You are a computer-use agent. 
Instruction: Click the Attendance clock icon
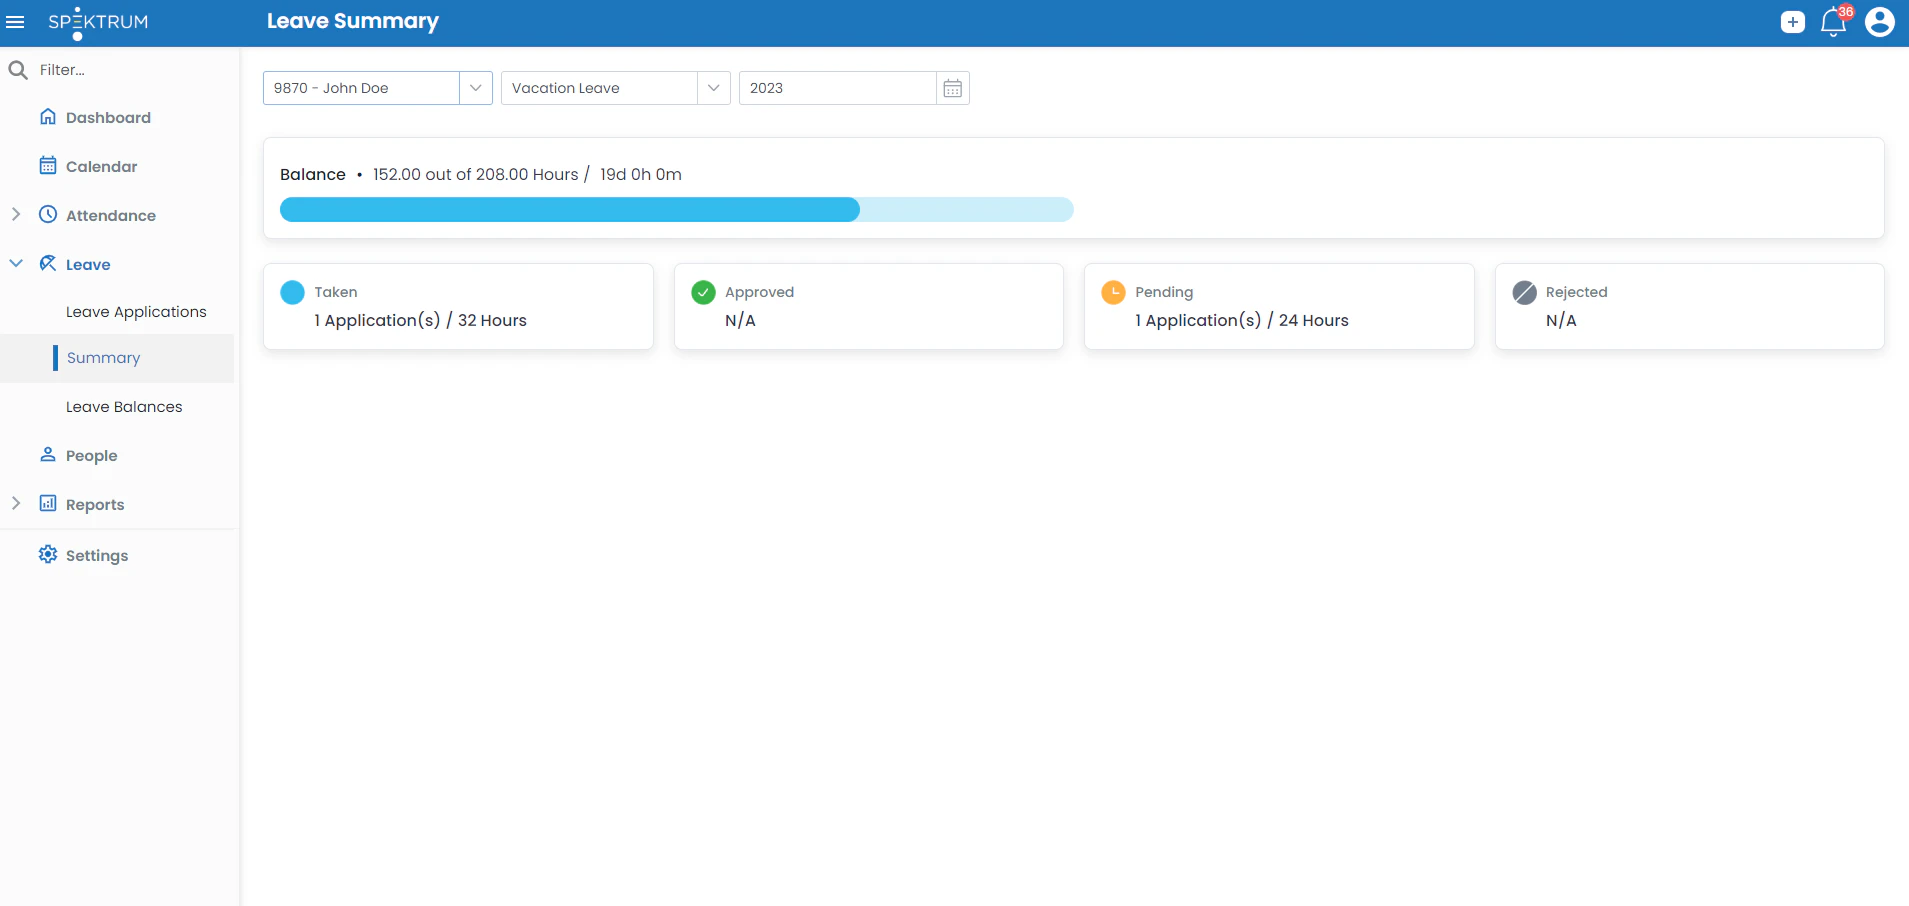(47, 215)
